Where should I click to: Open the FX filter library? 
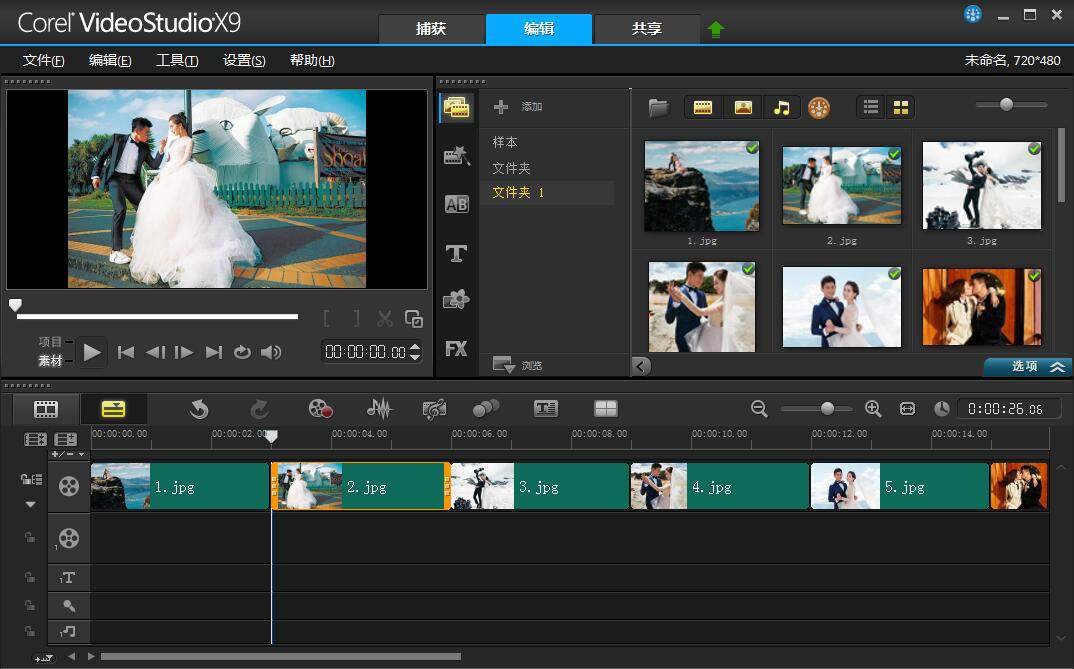(x=457, y=349)
